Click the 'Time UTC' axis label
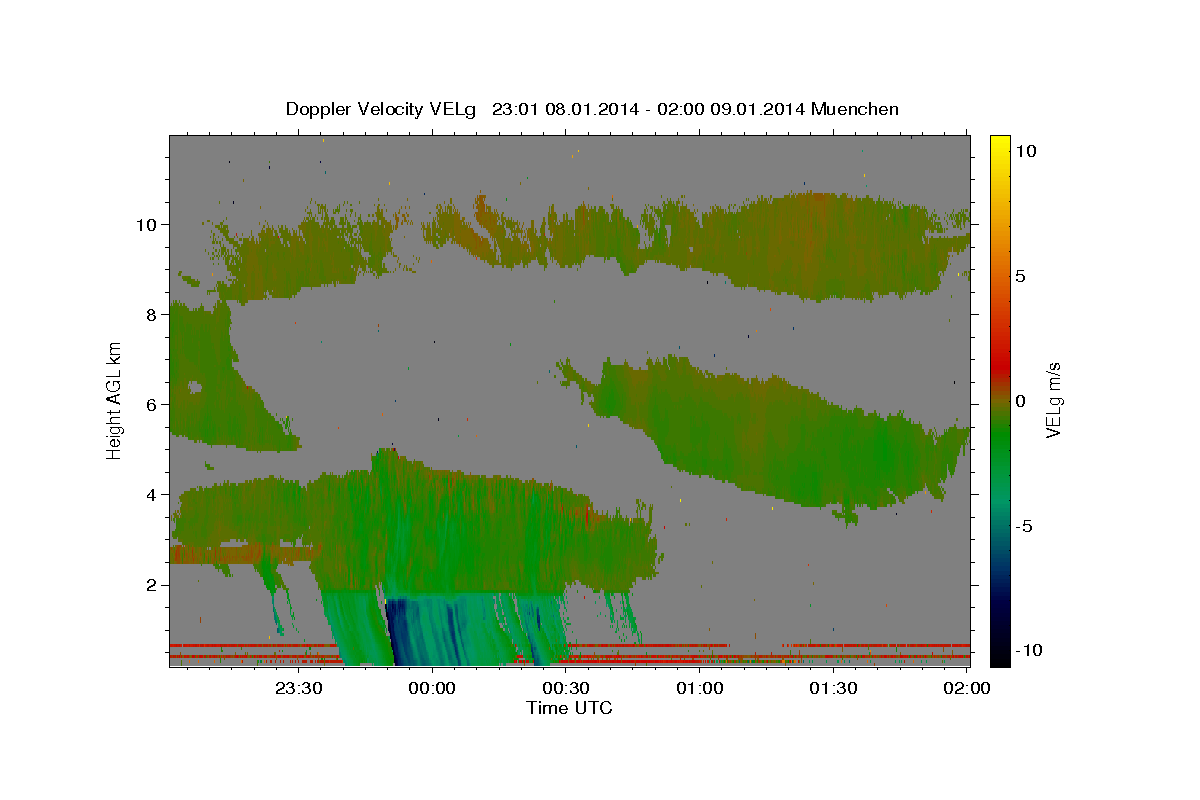 (x=569, y=708)
